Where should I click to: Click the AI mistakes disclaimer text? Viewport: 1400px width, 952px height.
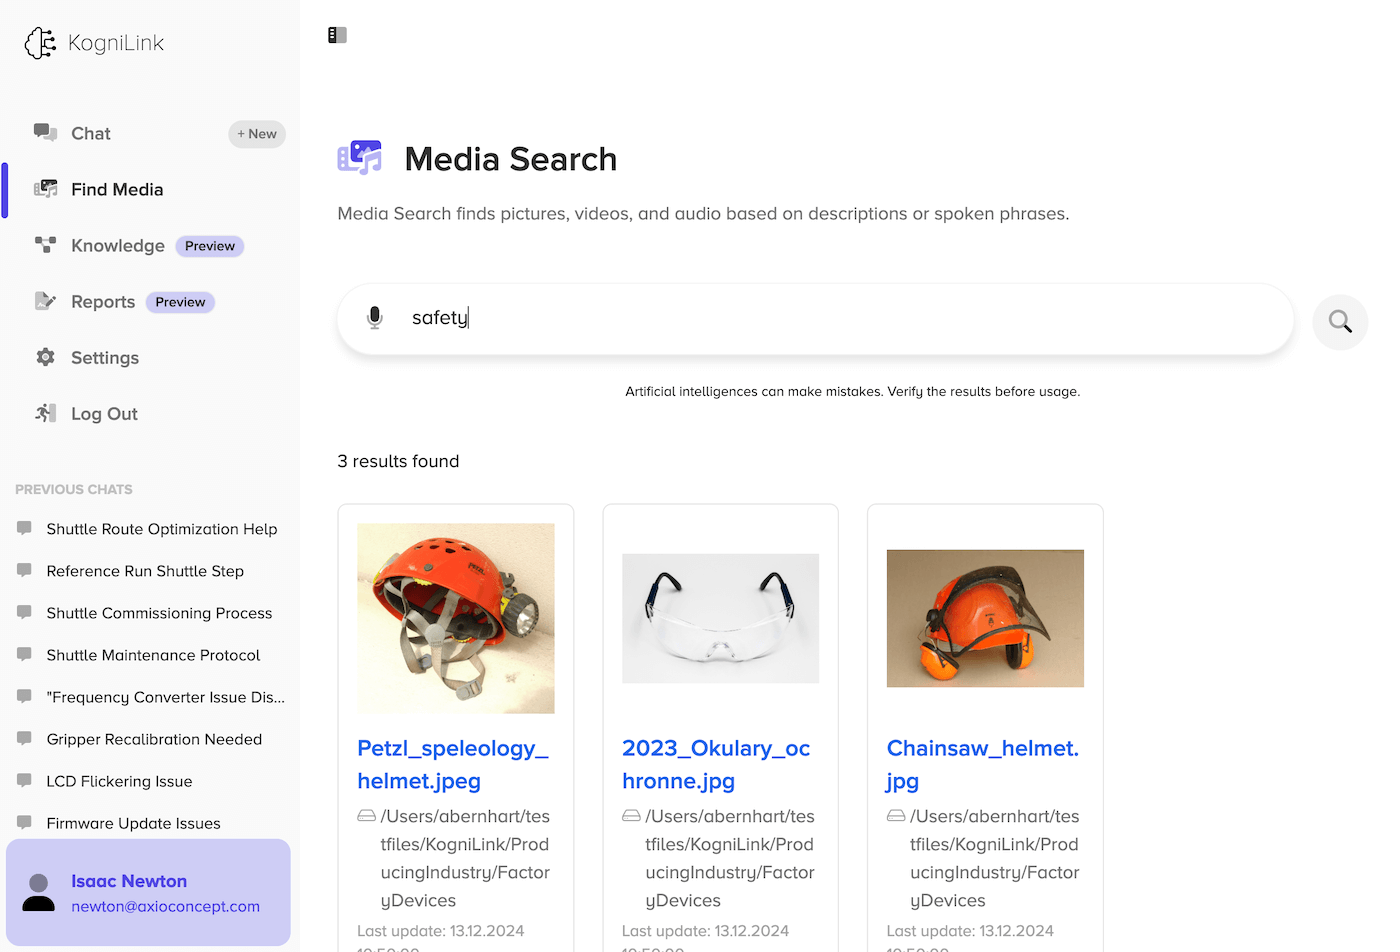coord(853,391)
